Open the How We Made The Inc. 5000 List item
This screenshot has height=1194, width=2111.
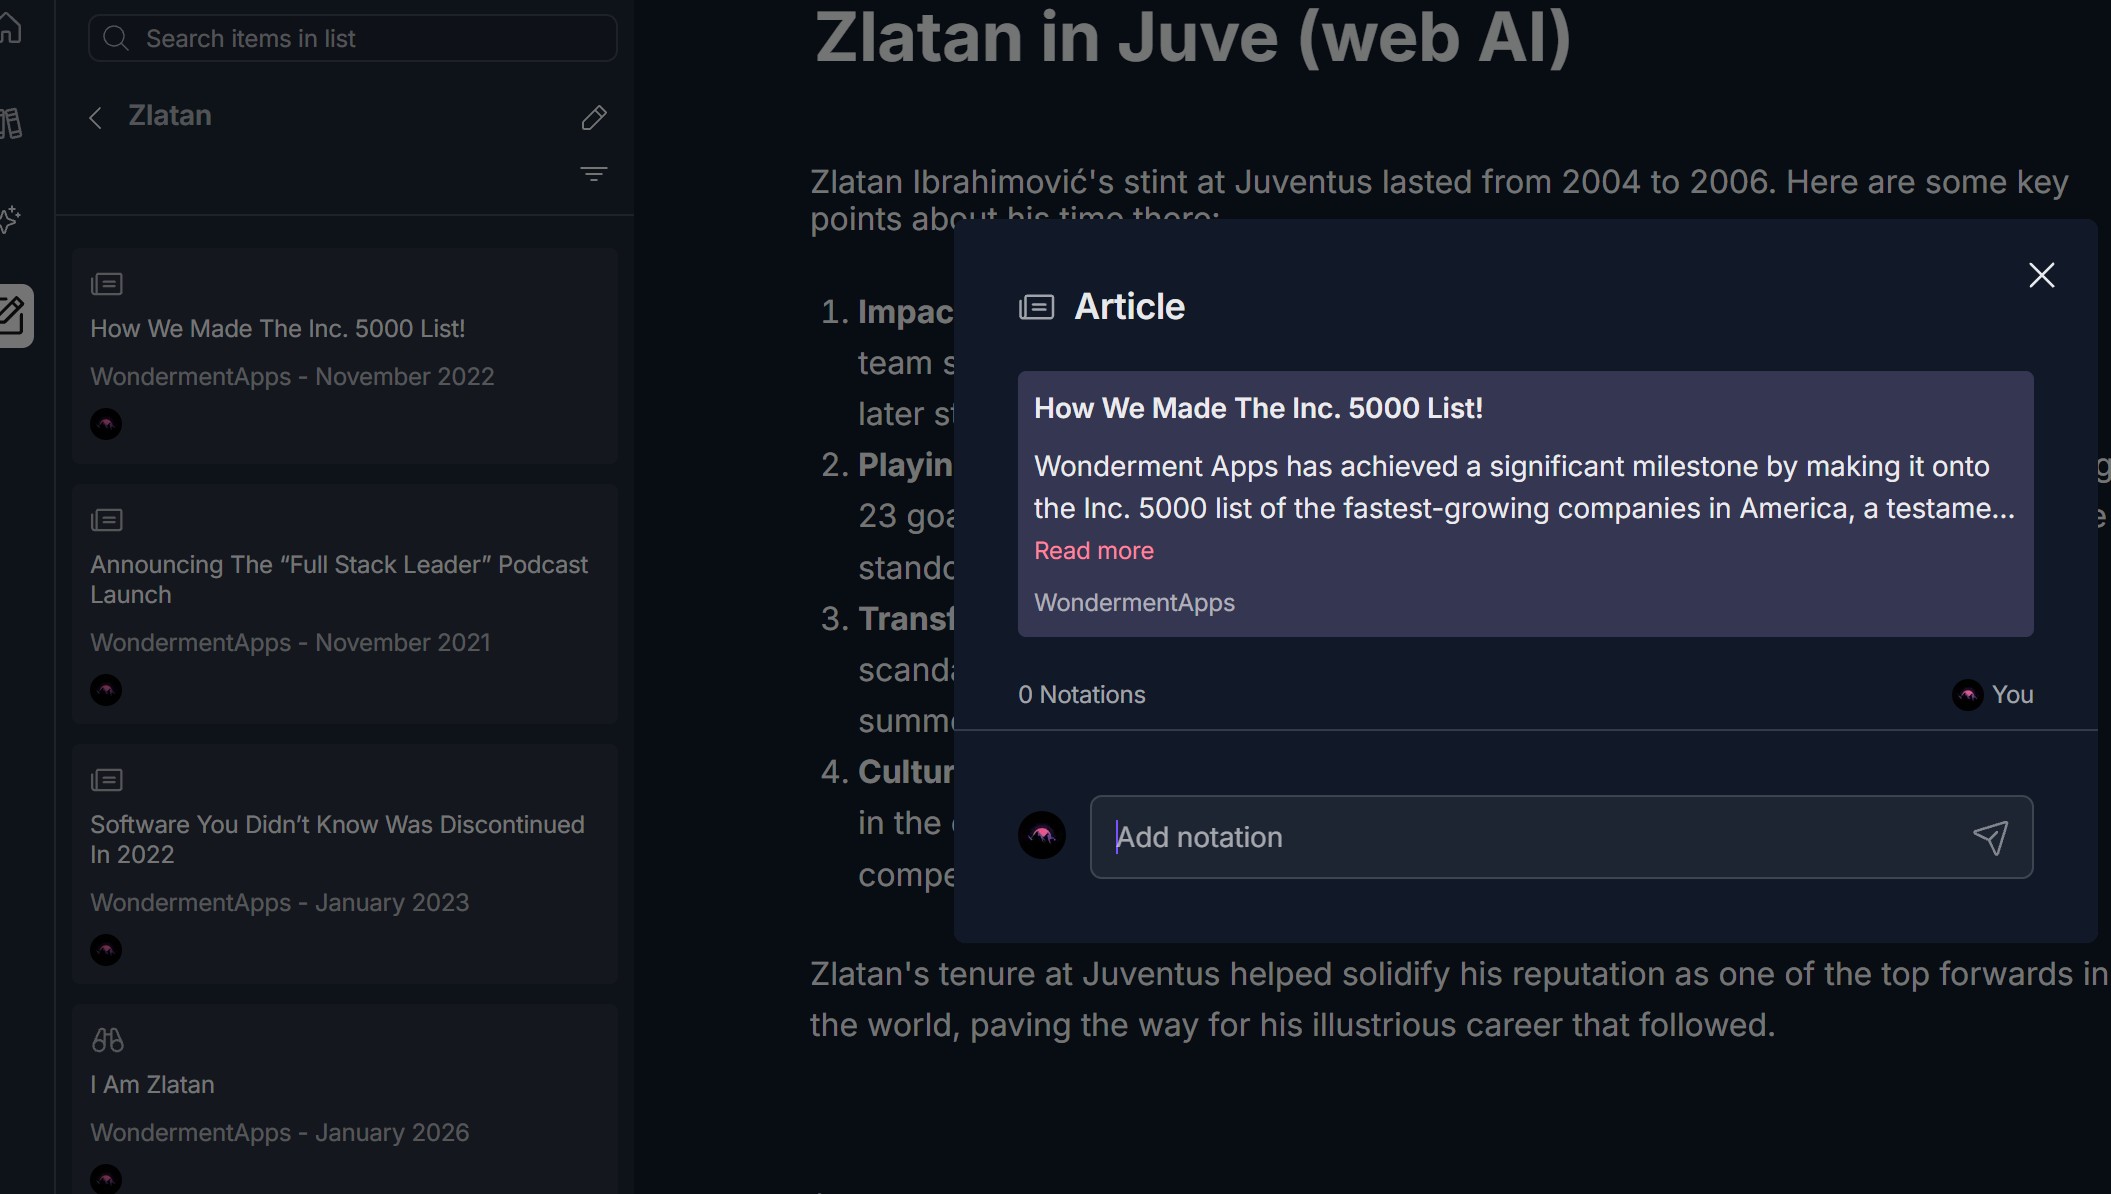point(277,329)
